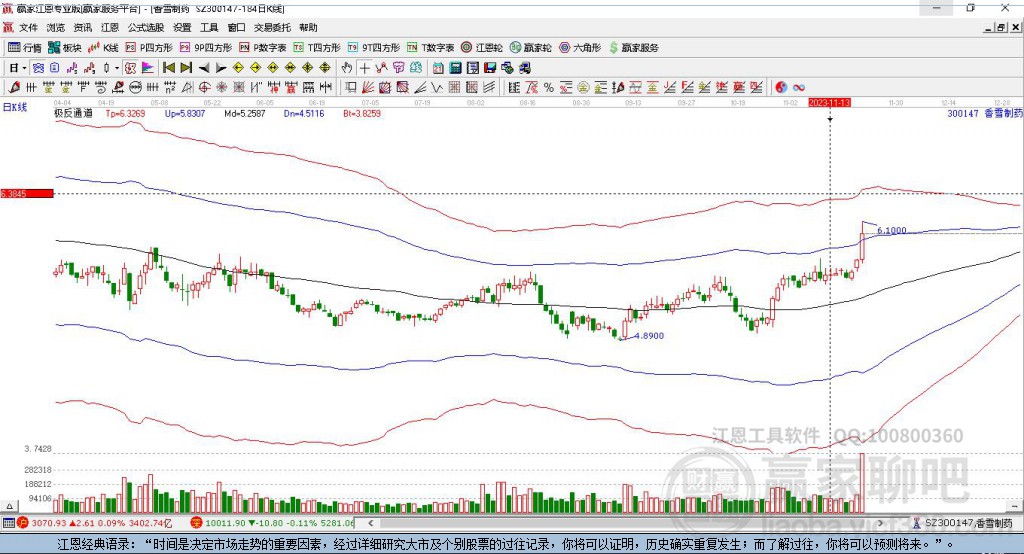Click the 赢家服务 dollar sign icon
Image resolution: width=1024 pixels, height=554 pixels.
pyautogui.click(x=613, y=48)
